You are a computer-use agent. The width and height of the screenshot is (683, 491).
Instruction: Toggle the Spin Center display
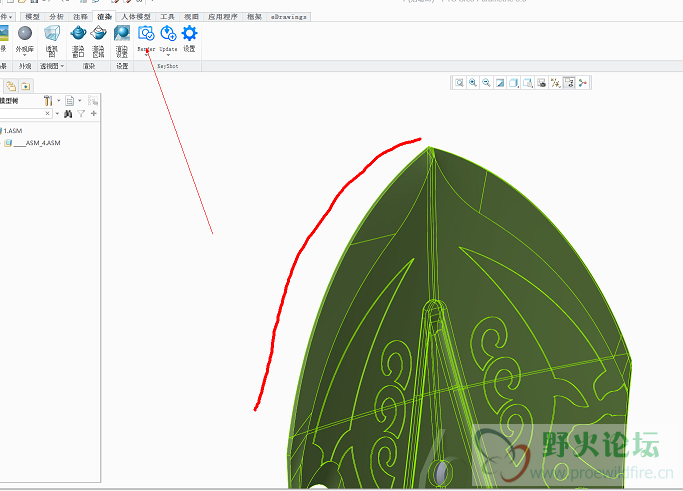pyautogui.click(x=583, y=83)
